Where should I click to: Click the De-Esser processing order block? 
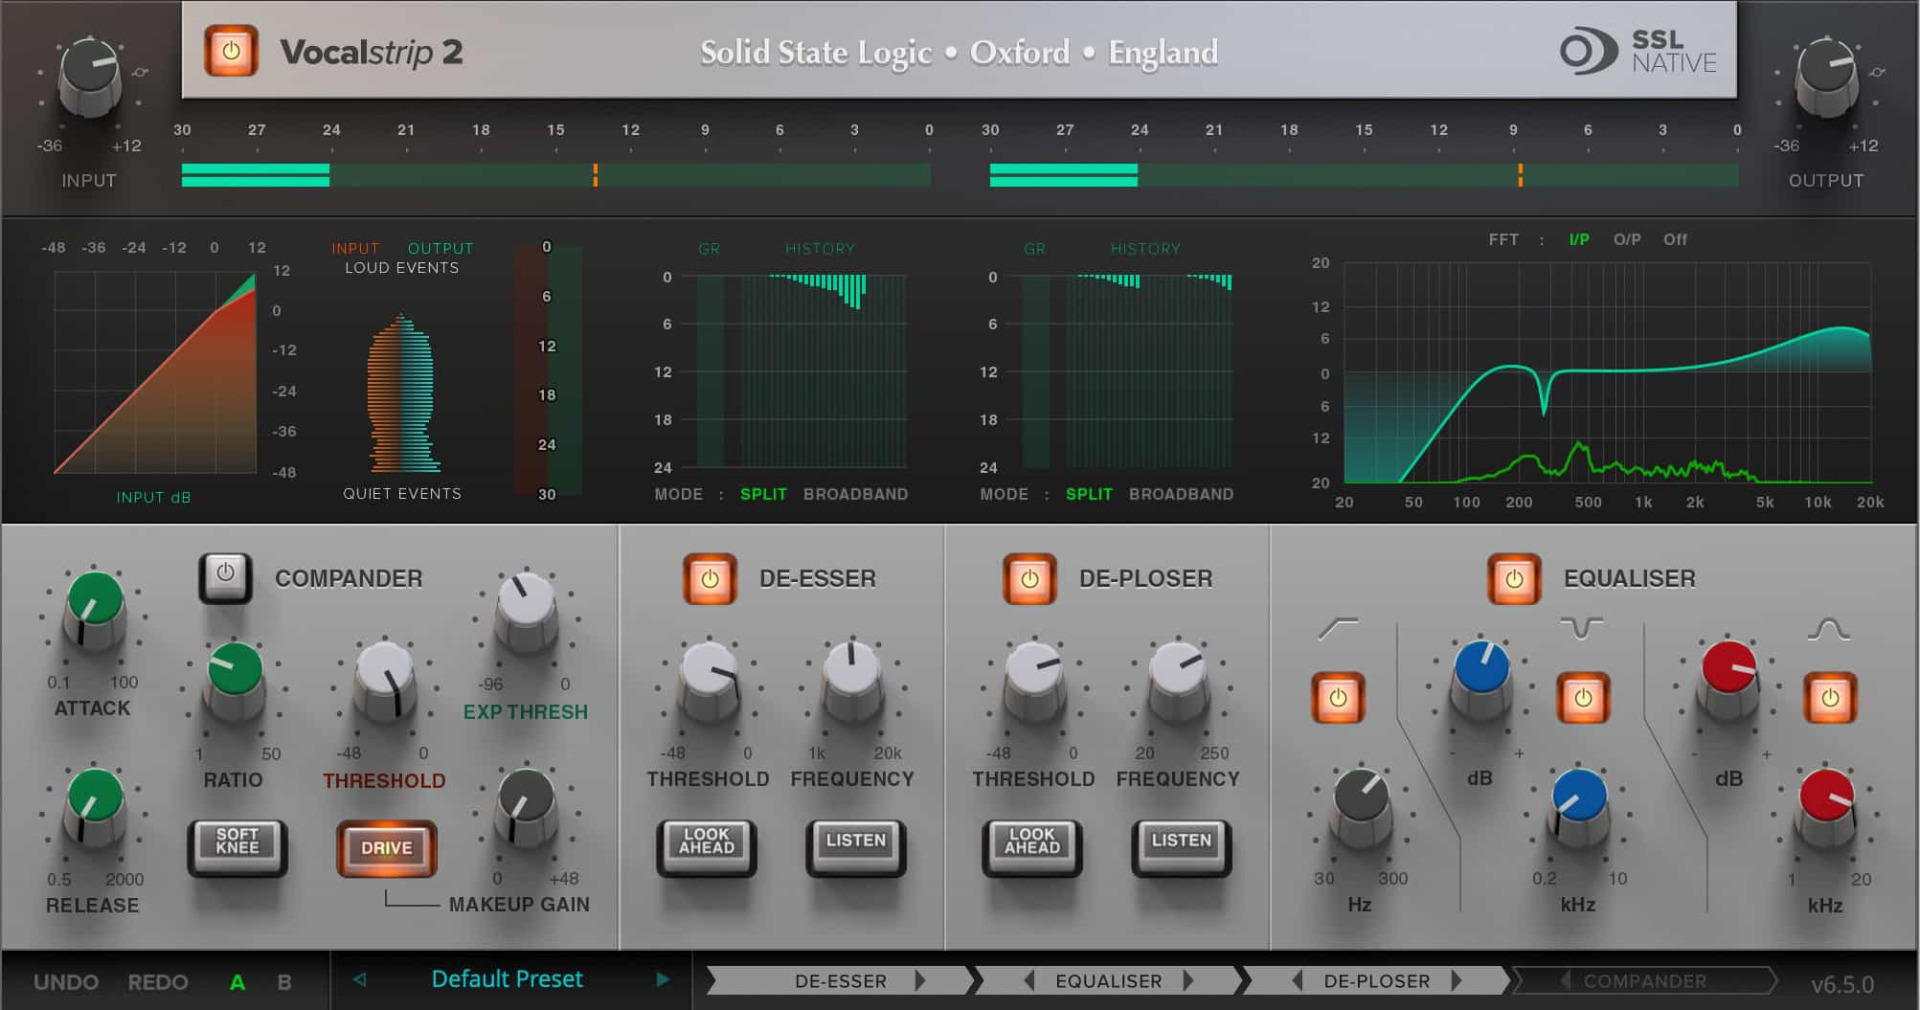840,981
